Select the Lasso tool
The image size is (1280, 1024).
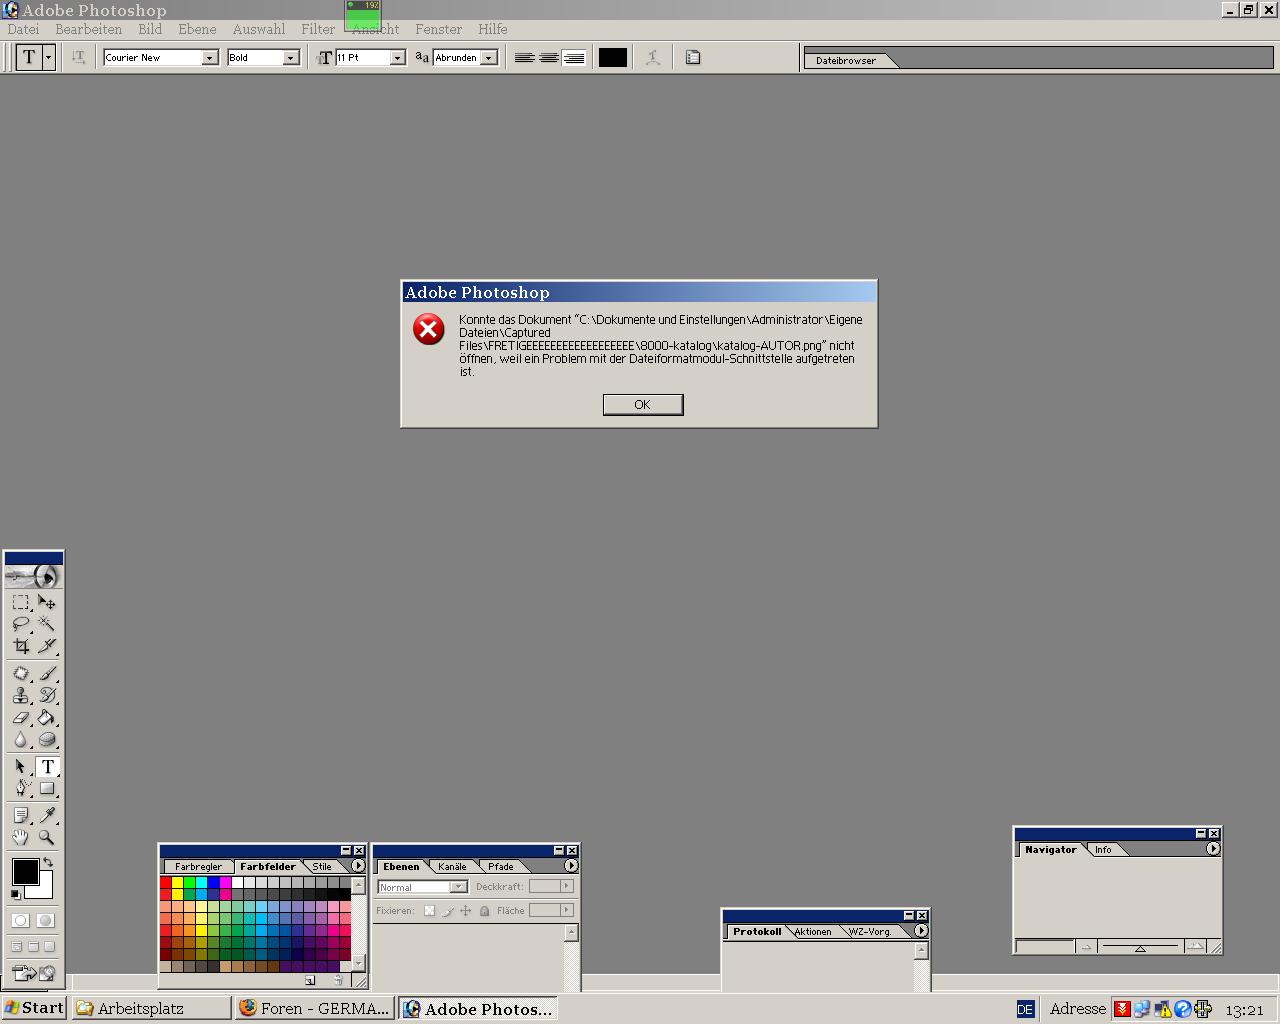(x=20, y=624)
